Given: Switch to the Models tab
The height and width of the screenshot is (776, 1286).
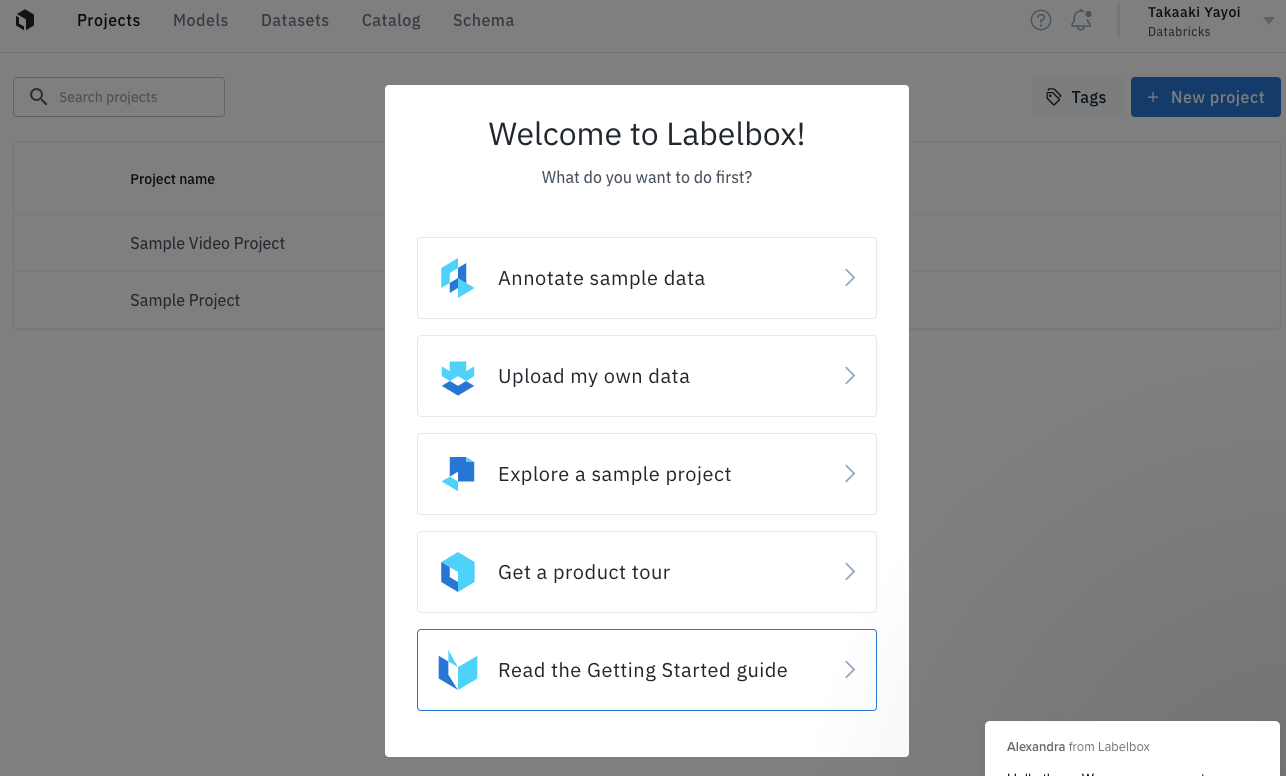Looking at the screenshot, I should [x=200, y=20].
